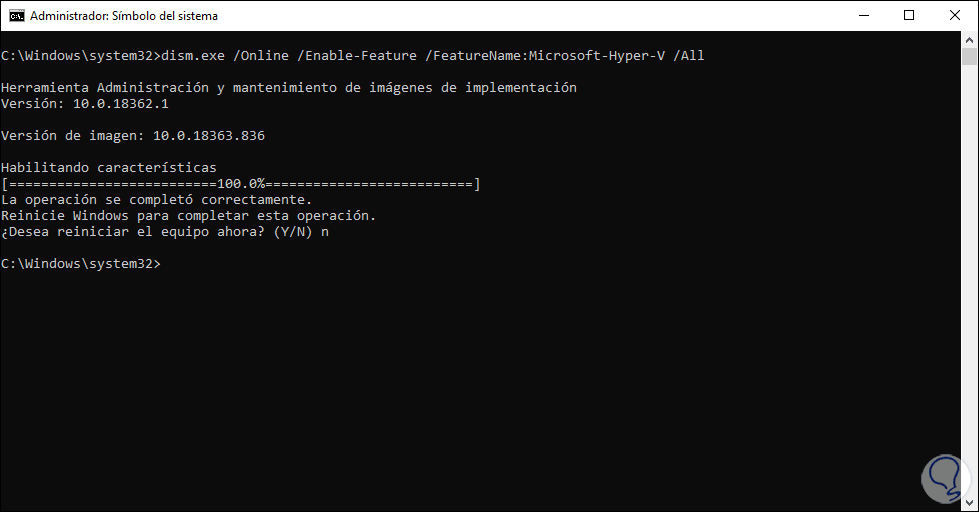Click 'La operación se completó correctamente' message
This screenshot has height=512, width=979.
pyautogui.click(x=156, y=200)
